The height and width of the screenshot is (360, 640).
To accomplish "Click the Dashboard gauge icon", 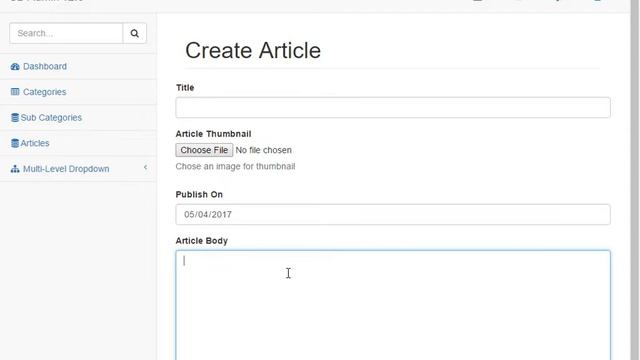I will [x=15, y=67].
